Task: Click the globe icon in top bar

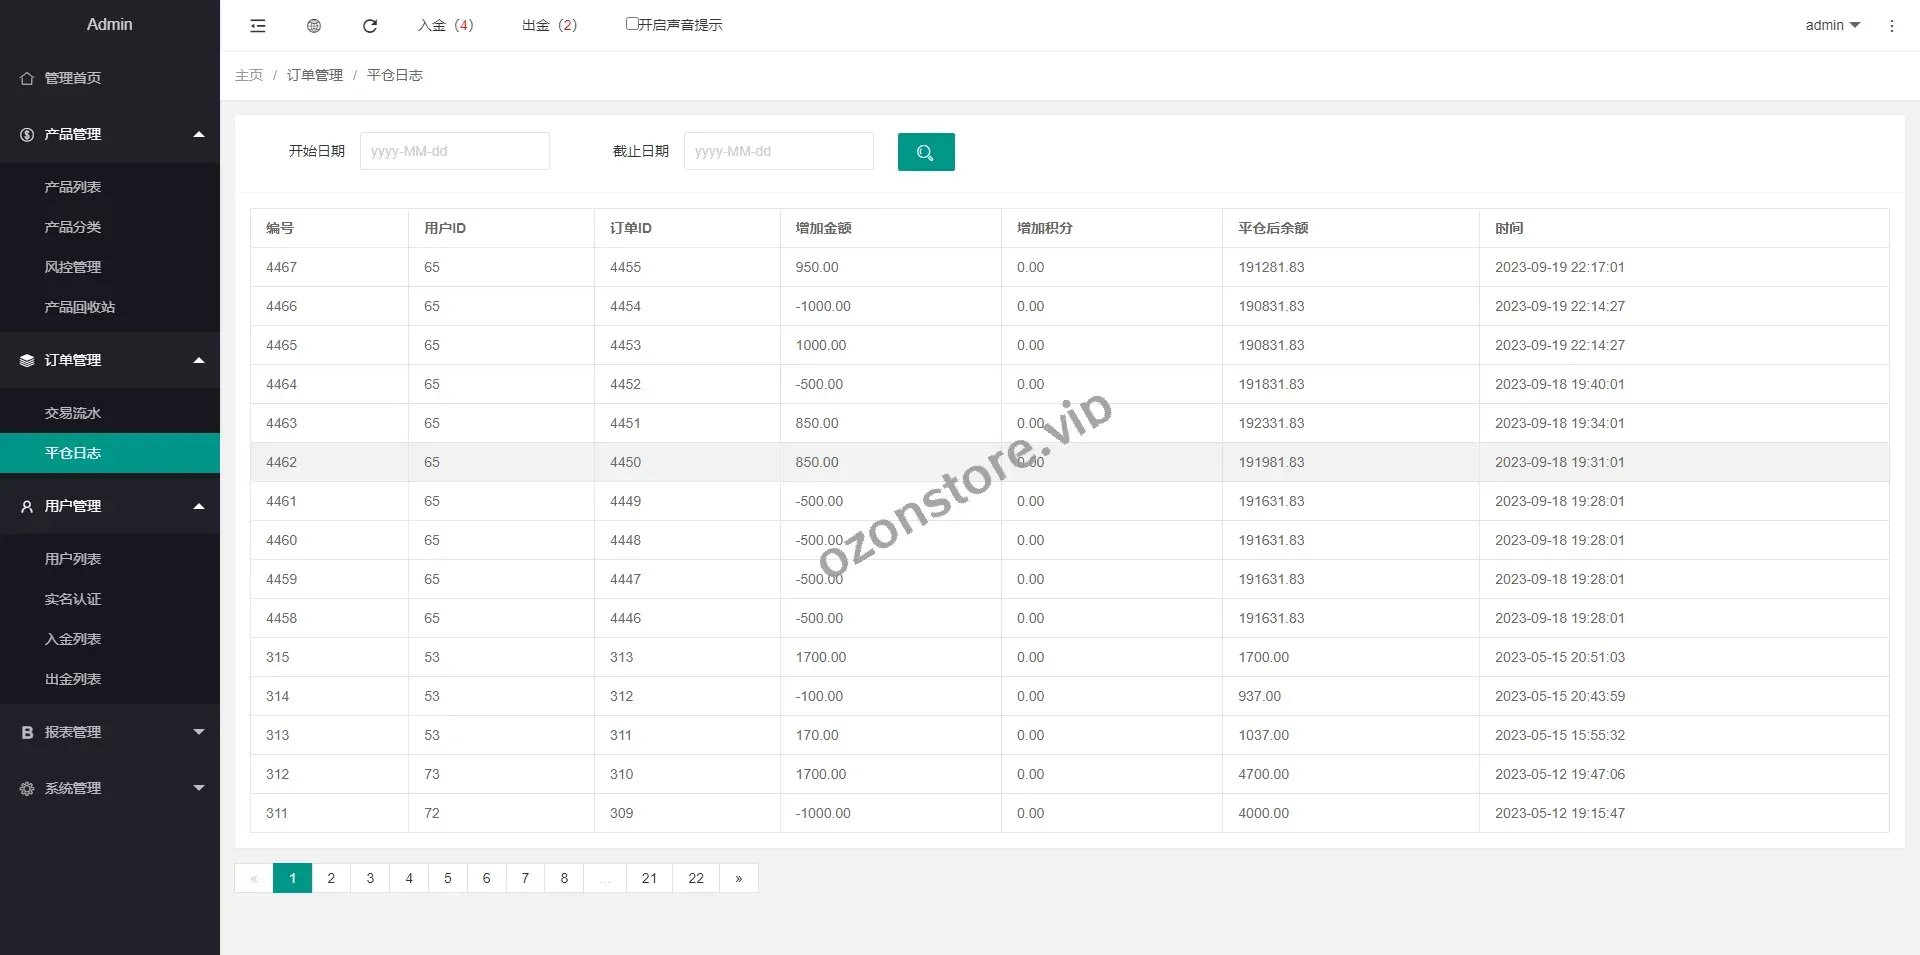Action: click(x=314, y=26)
